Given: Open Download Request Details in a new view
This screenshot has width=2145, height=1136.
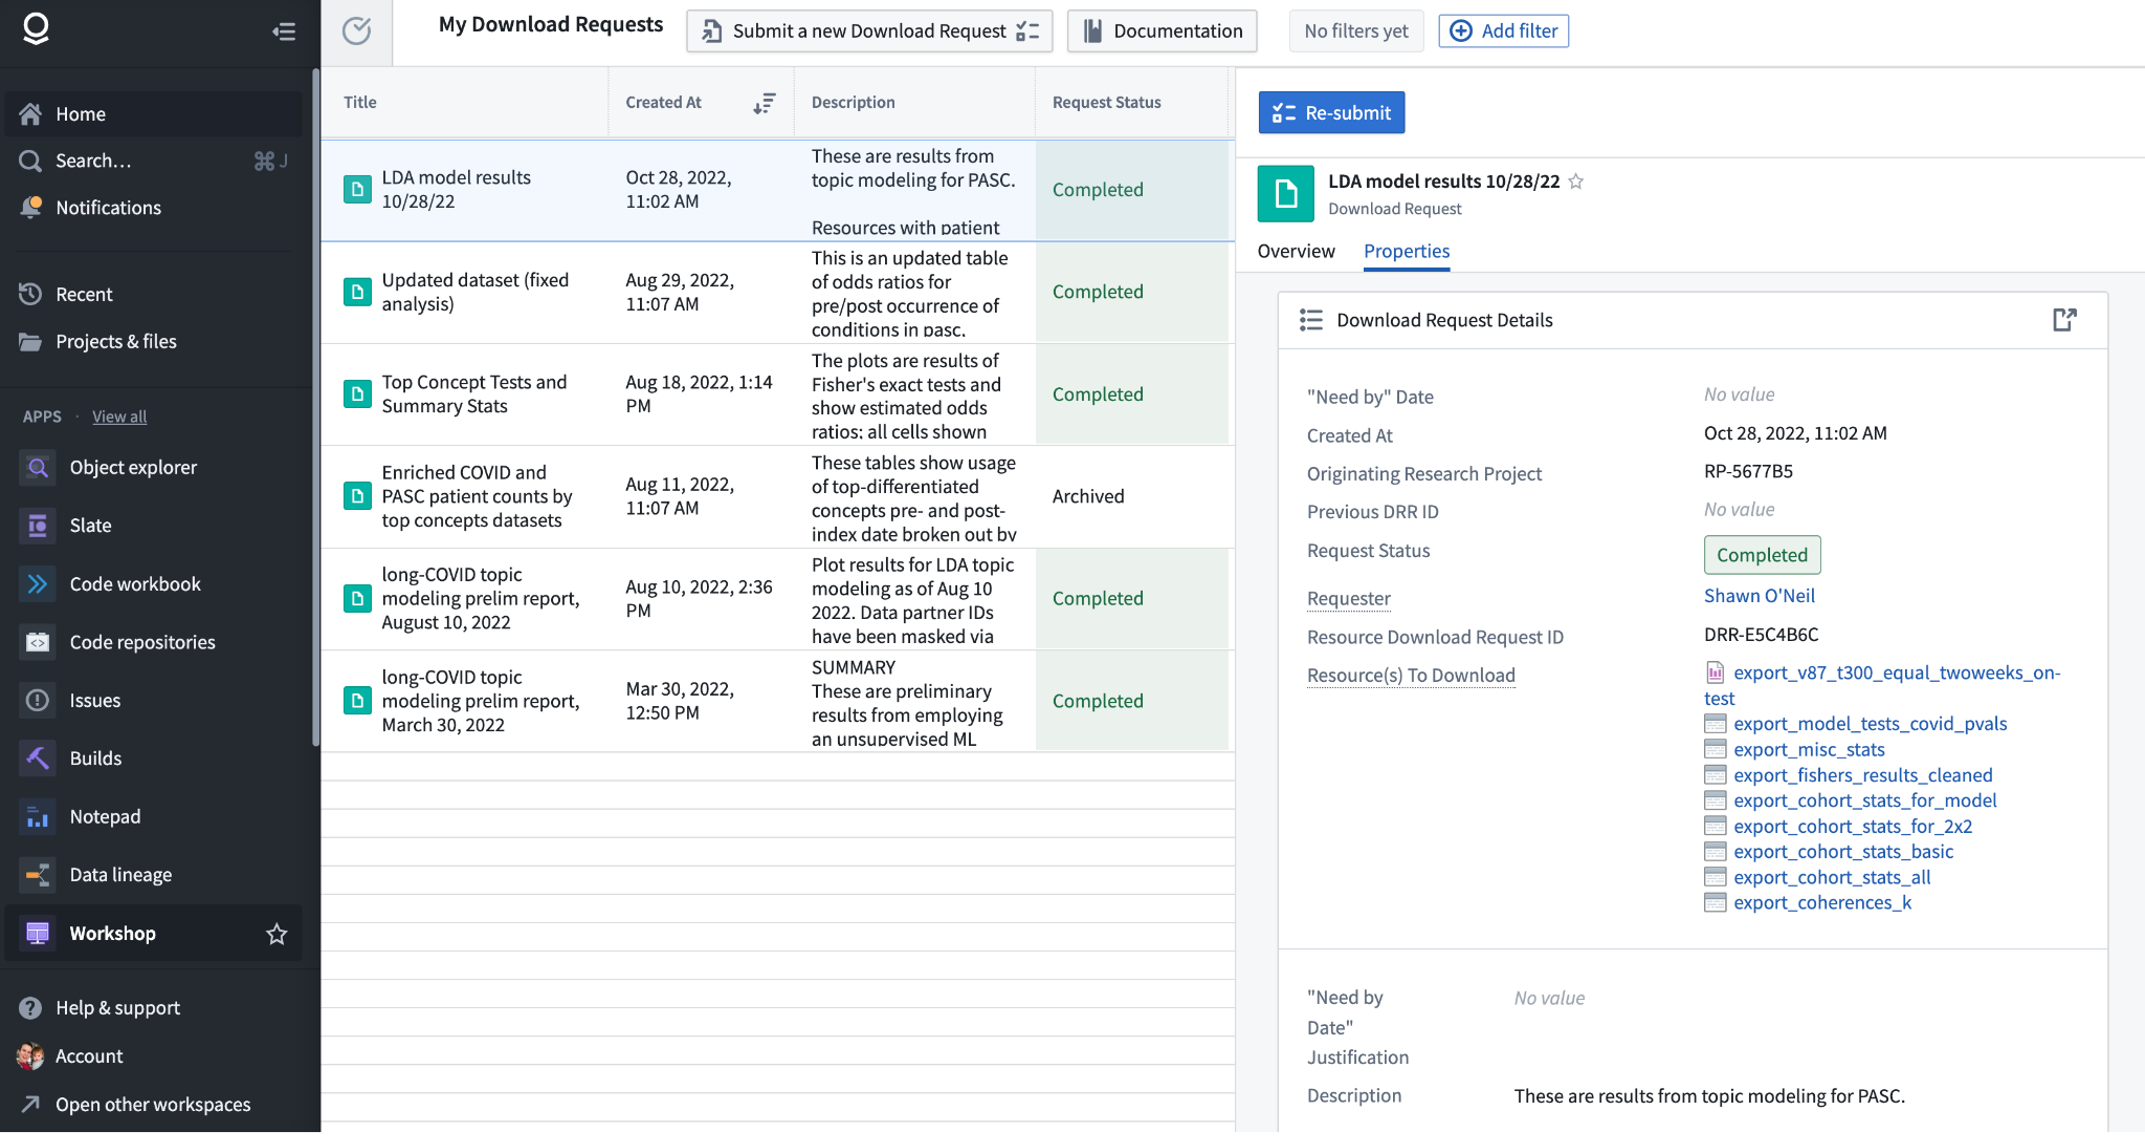Looking at the screenshot, I should tap(2064, 319).
